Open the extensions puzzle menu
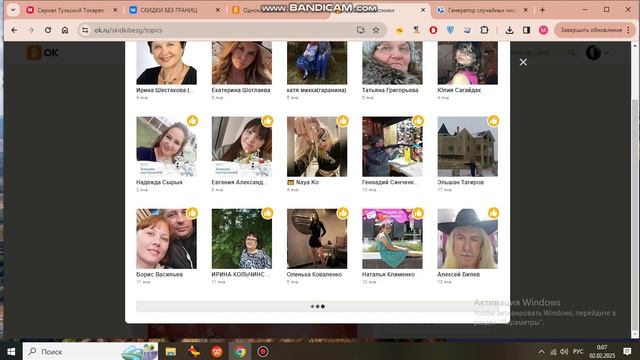The height and width of the screenshot is (360, 640). (x=484, y=30)
